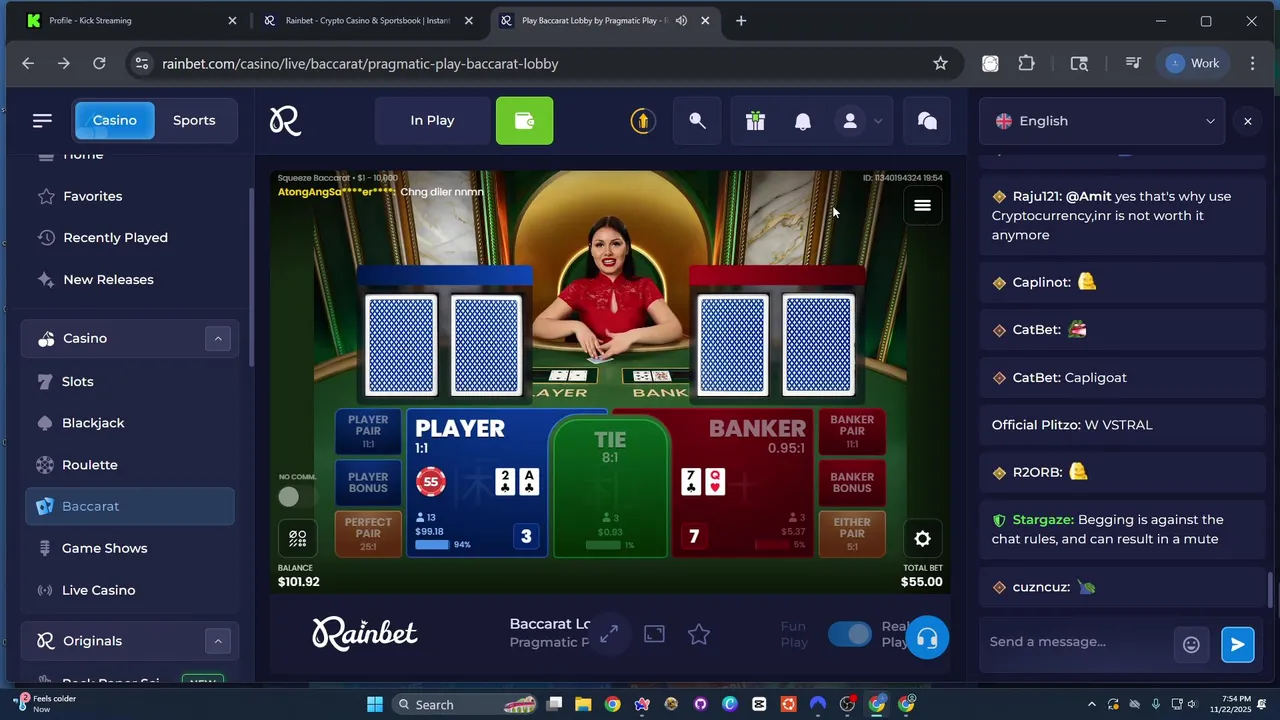Mute the Baccarat Lobby tab audio

point(681,20)
